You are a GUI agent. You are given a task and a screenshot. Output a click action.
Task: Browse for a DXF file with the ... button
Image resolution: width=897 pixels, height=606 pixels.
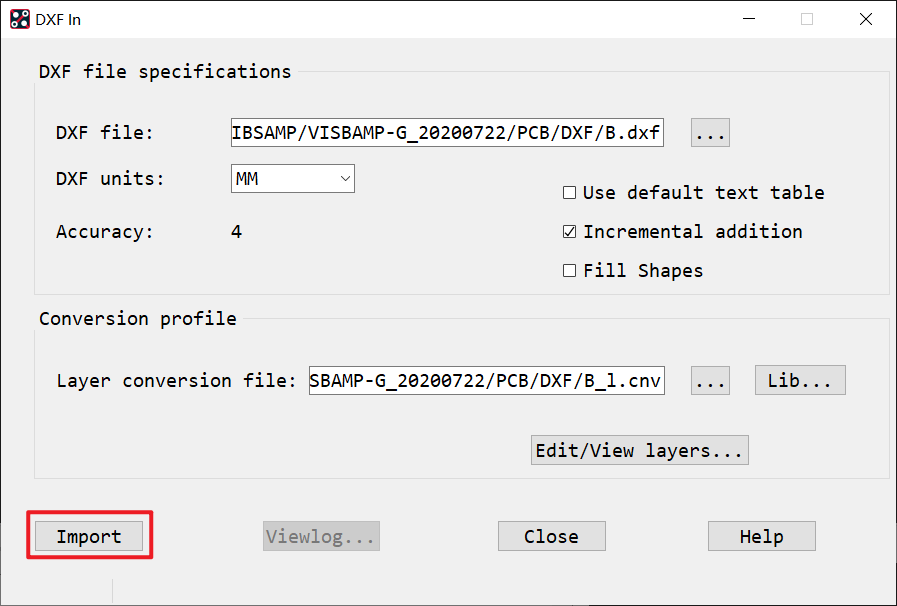(710, 133)
